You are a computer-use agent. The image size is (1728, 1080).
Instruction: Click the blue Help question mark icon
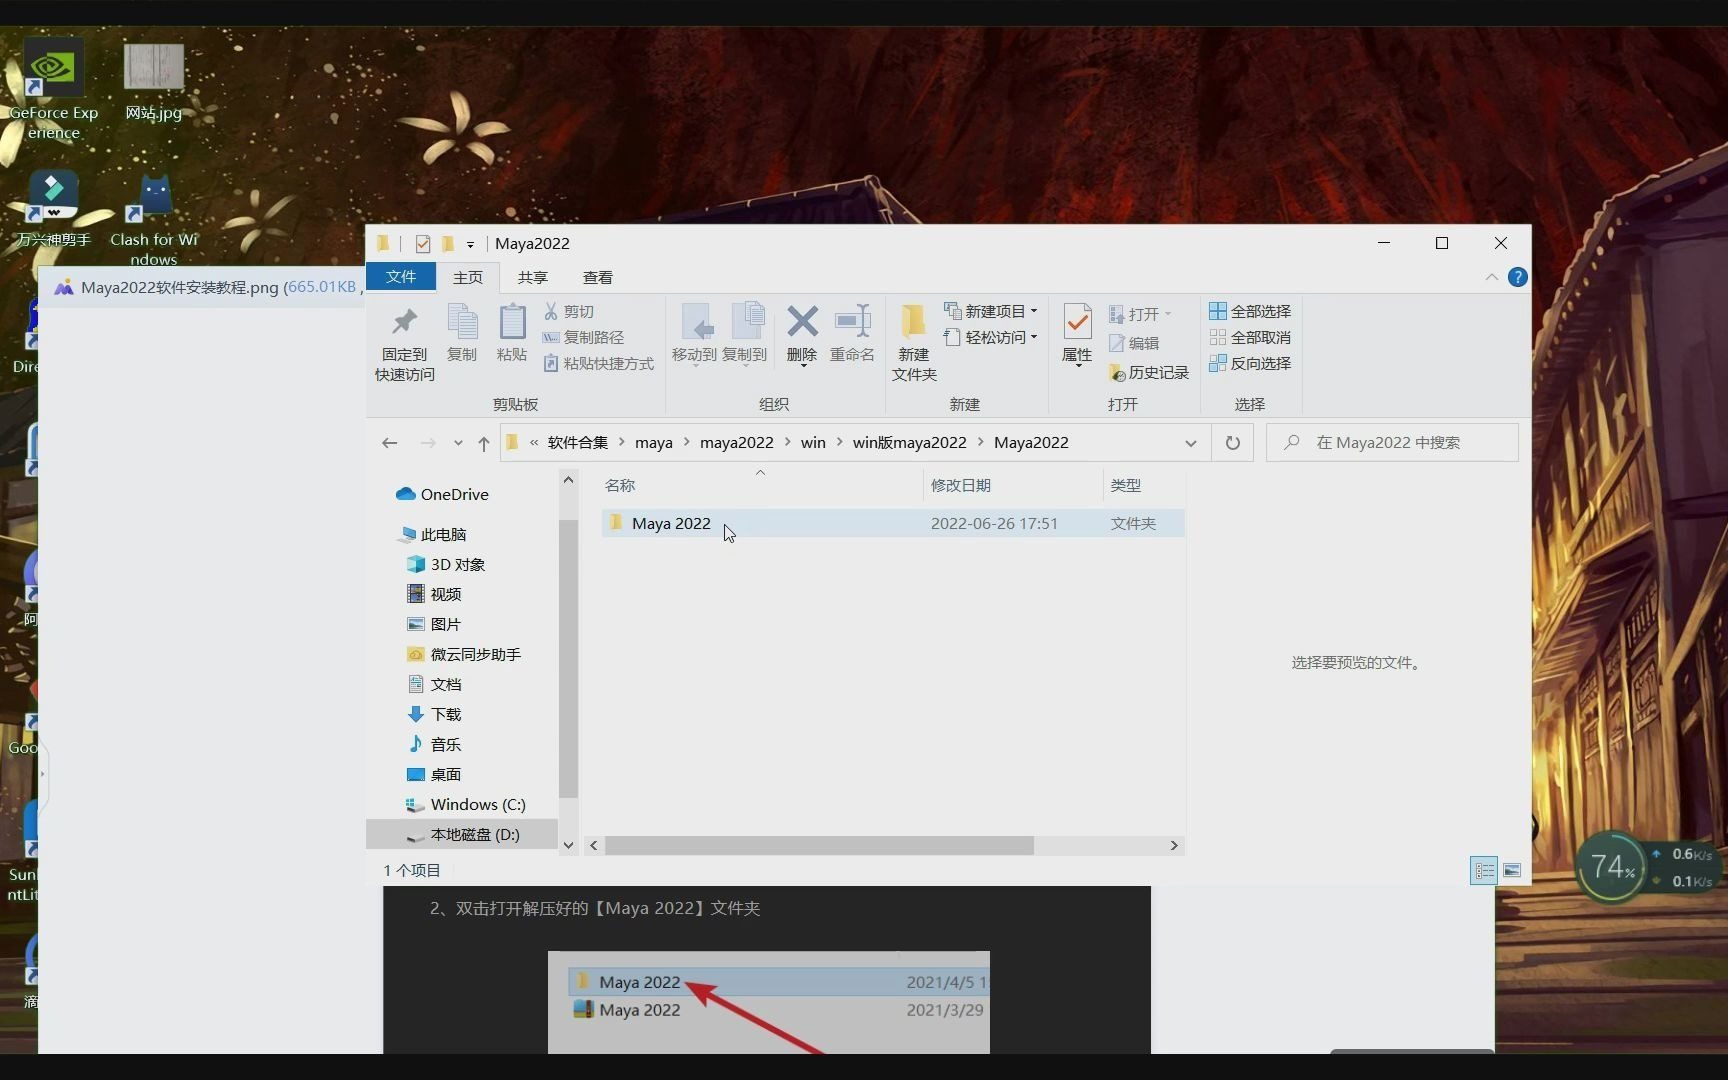(x=1517, y=277)
